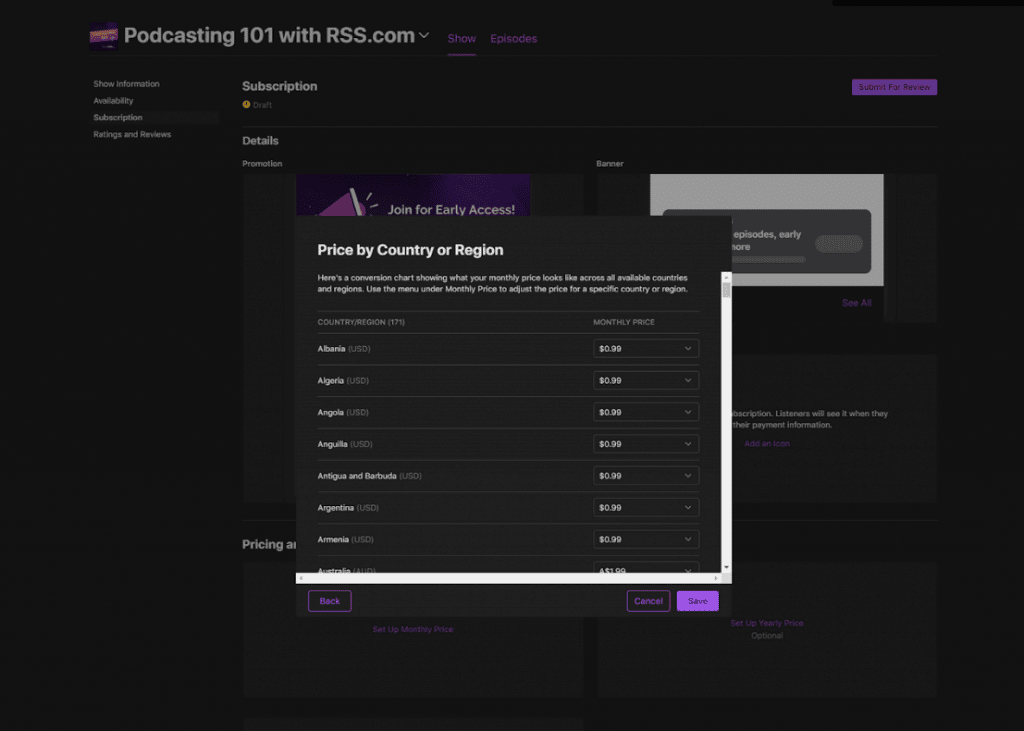Expand the show title dropdown chevron
This screenshot has height=731, width=1024.
424,35
